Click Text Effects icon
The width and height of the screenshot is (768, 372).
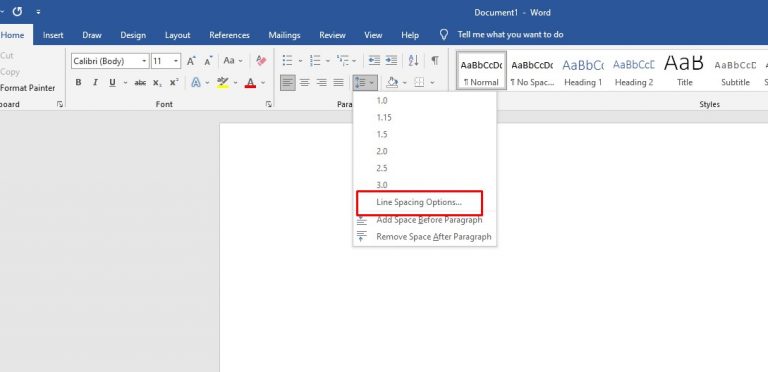click(x=195, y=83)
